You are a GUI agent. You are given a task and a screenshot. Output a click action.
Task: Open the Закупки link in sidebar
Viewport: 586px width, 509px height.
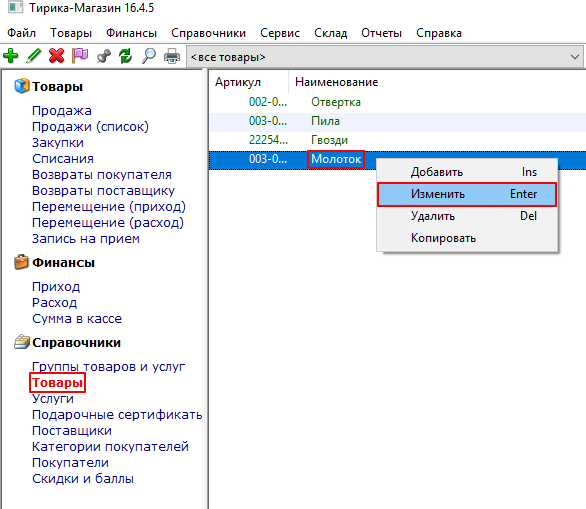(58, 143)
